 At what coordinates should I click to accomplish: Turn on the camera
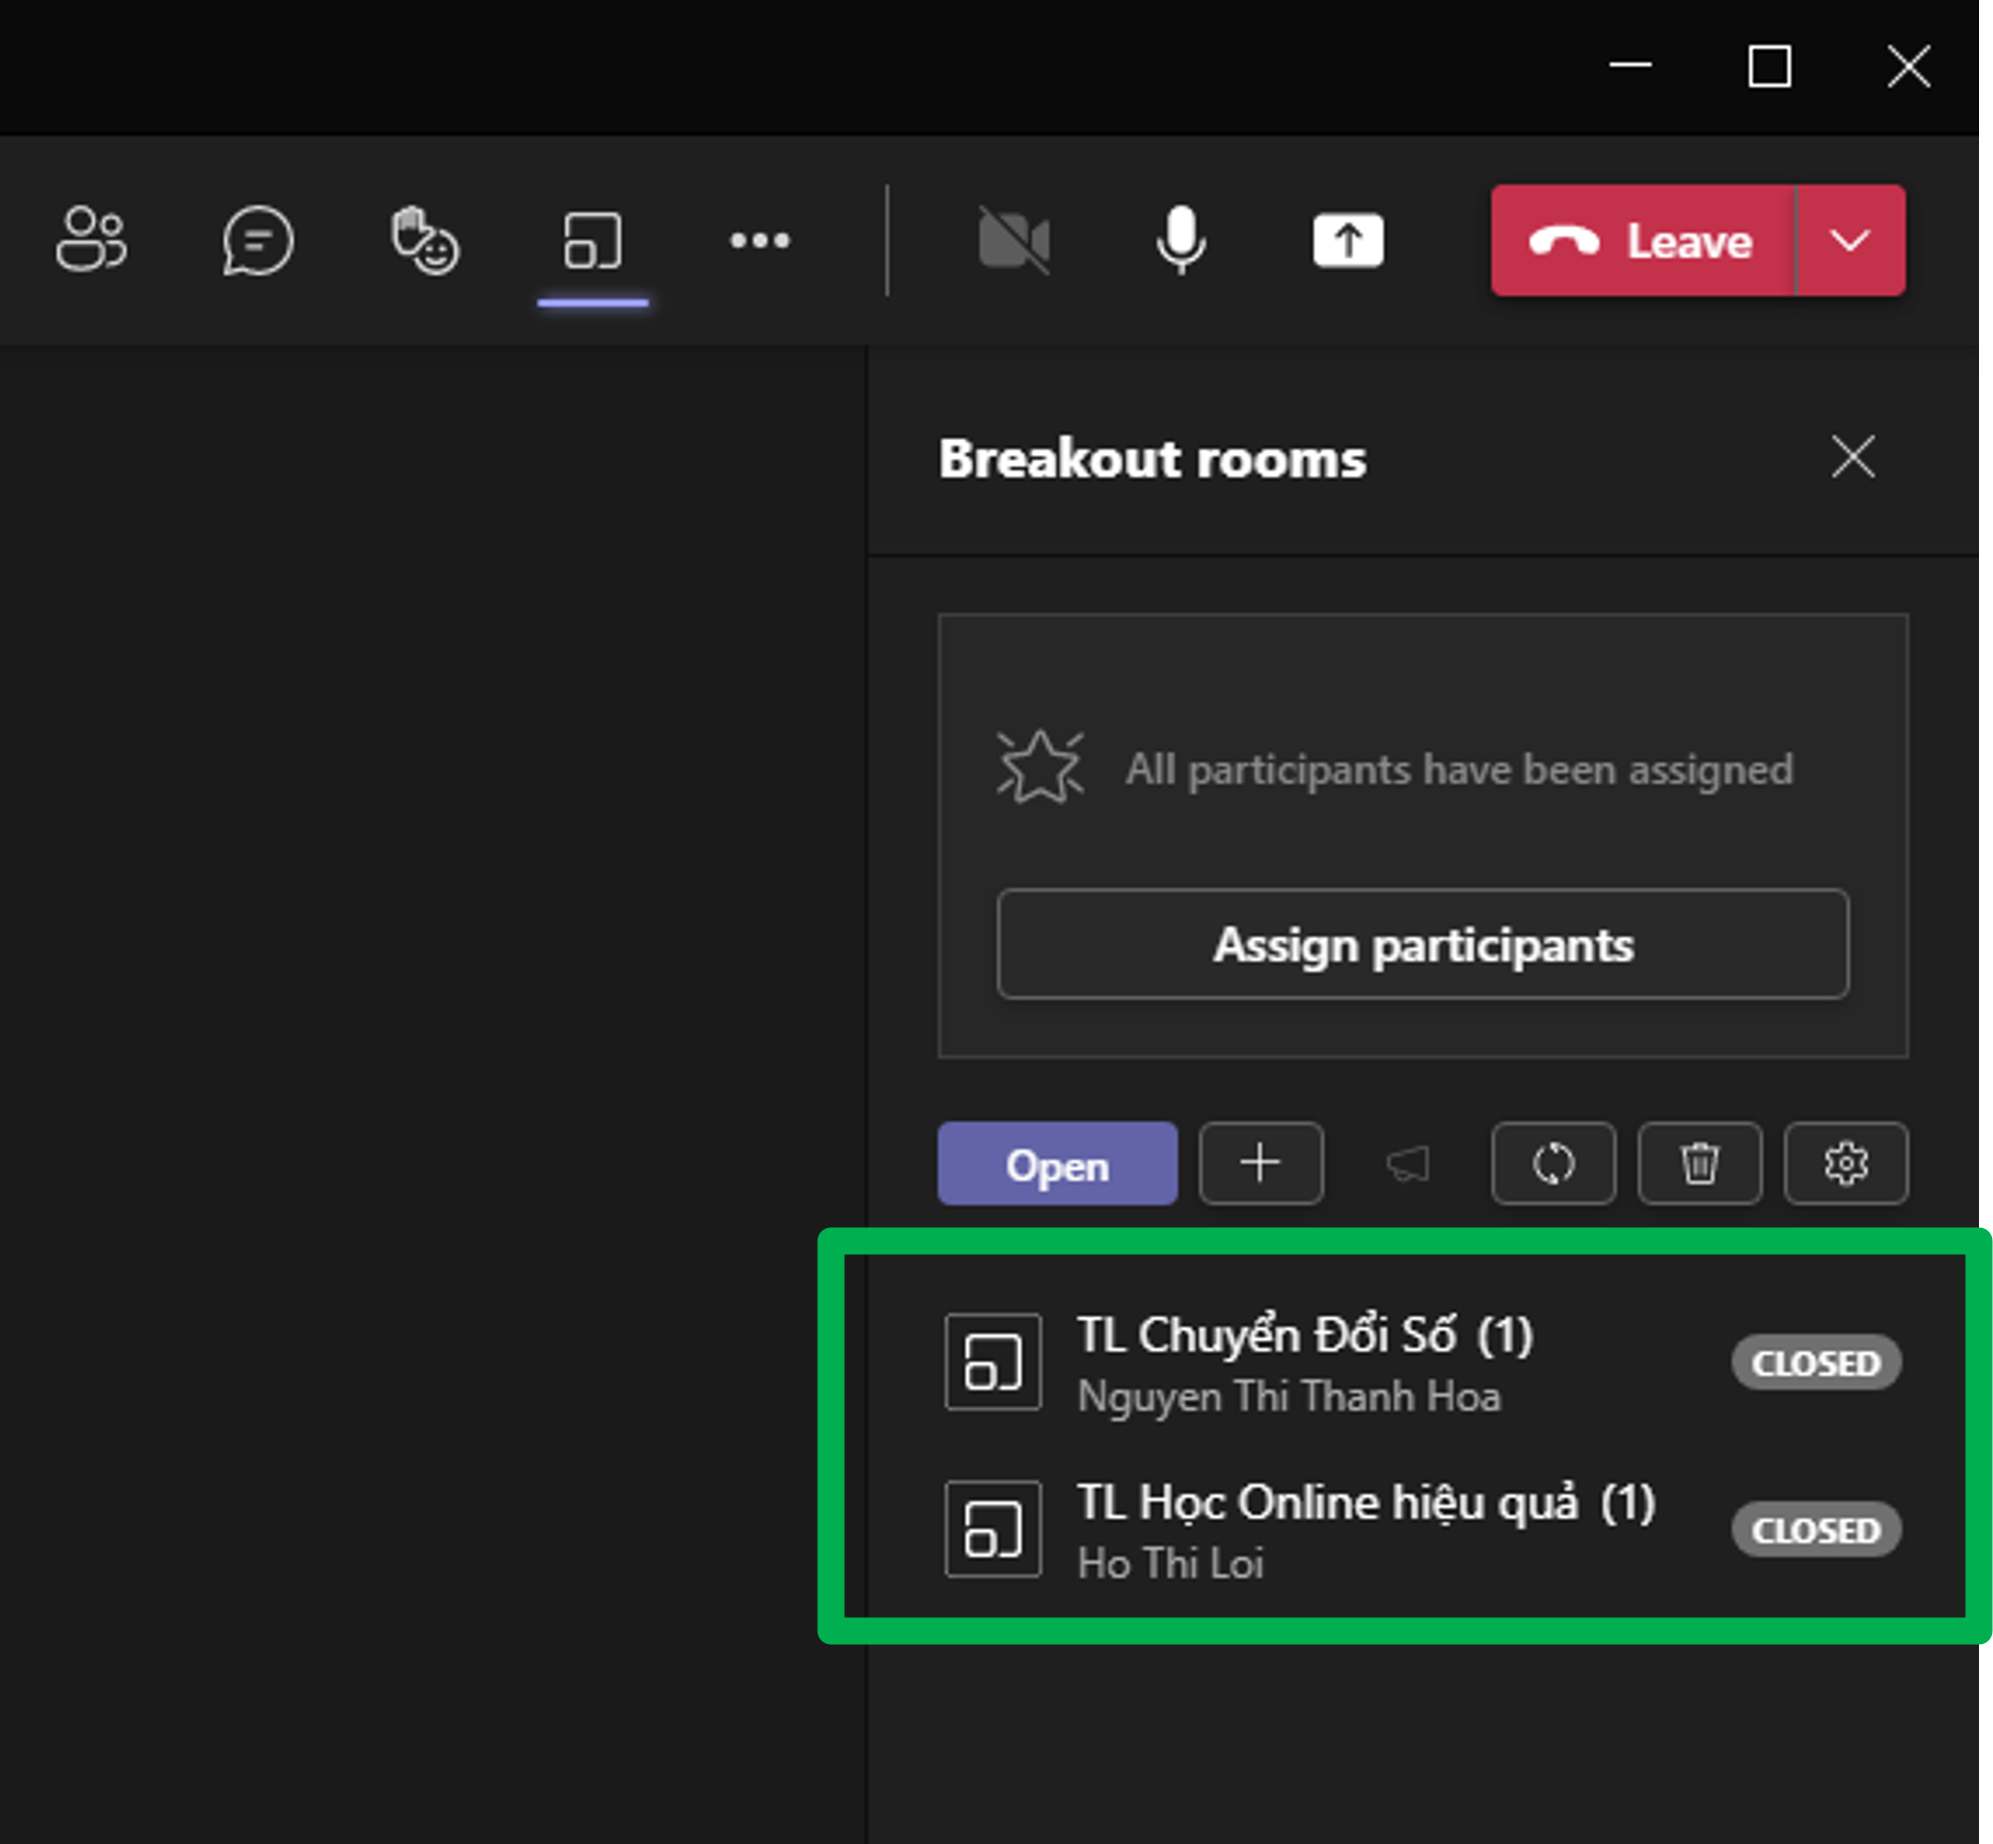(1013, 240)
